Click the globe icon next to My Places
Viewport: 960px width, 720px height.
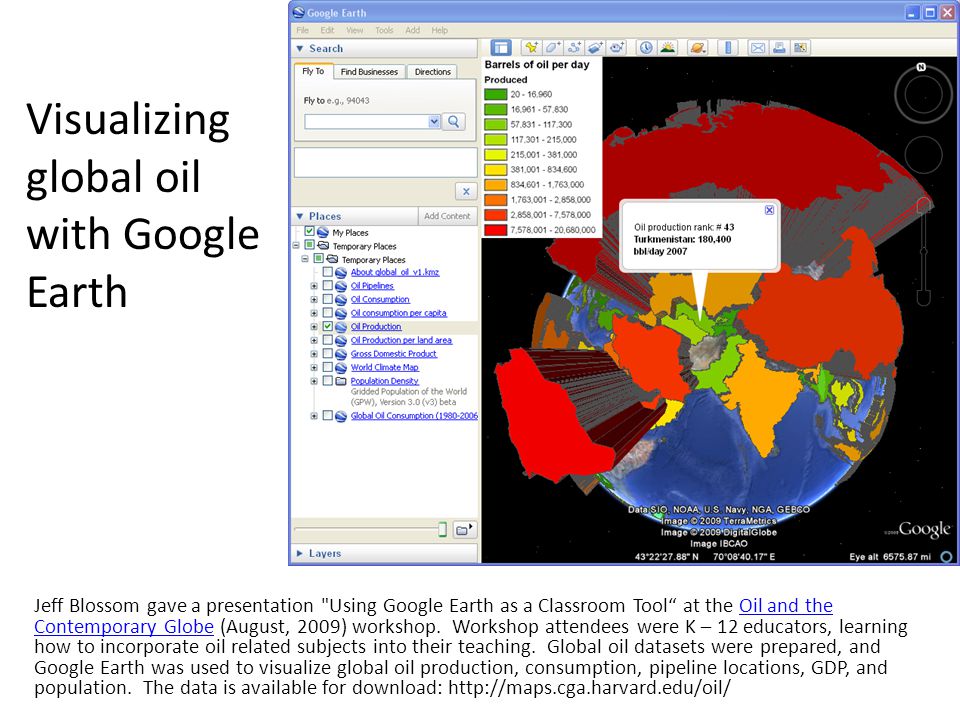(323, 233)
